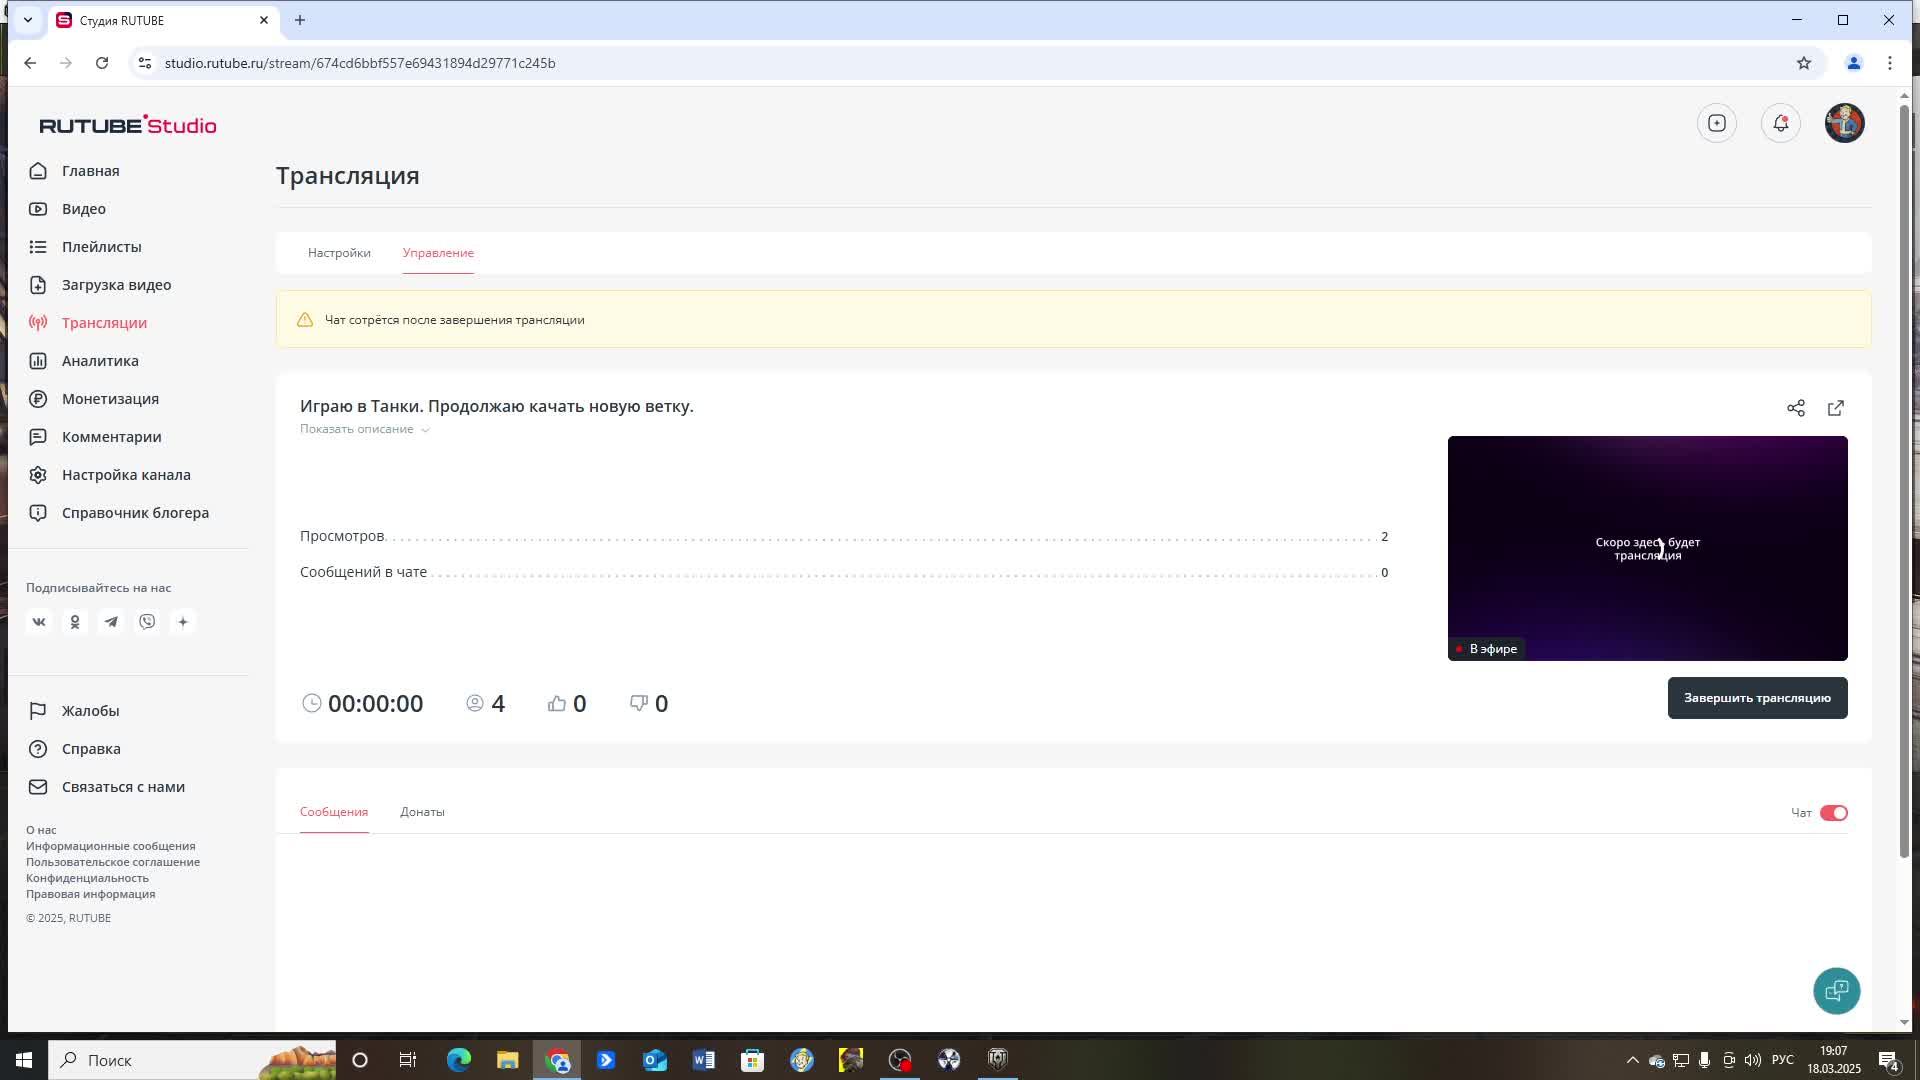The height and width of the screenshot is (1080, 1920).
Task: Open stream in new window icon
Action: (1836, 408)
